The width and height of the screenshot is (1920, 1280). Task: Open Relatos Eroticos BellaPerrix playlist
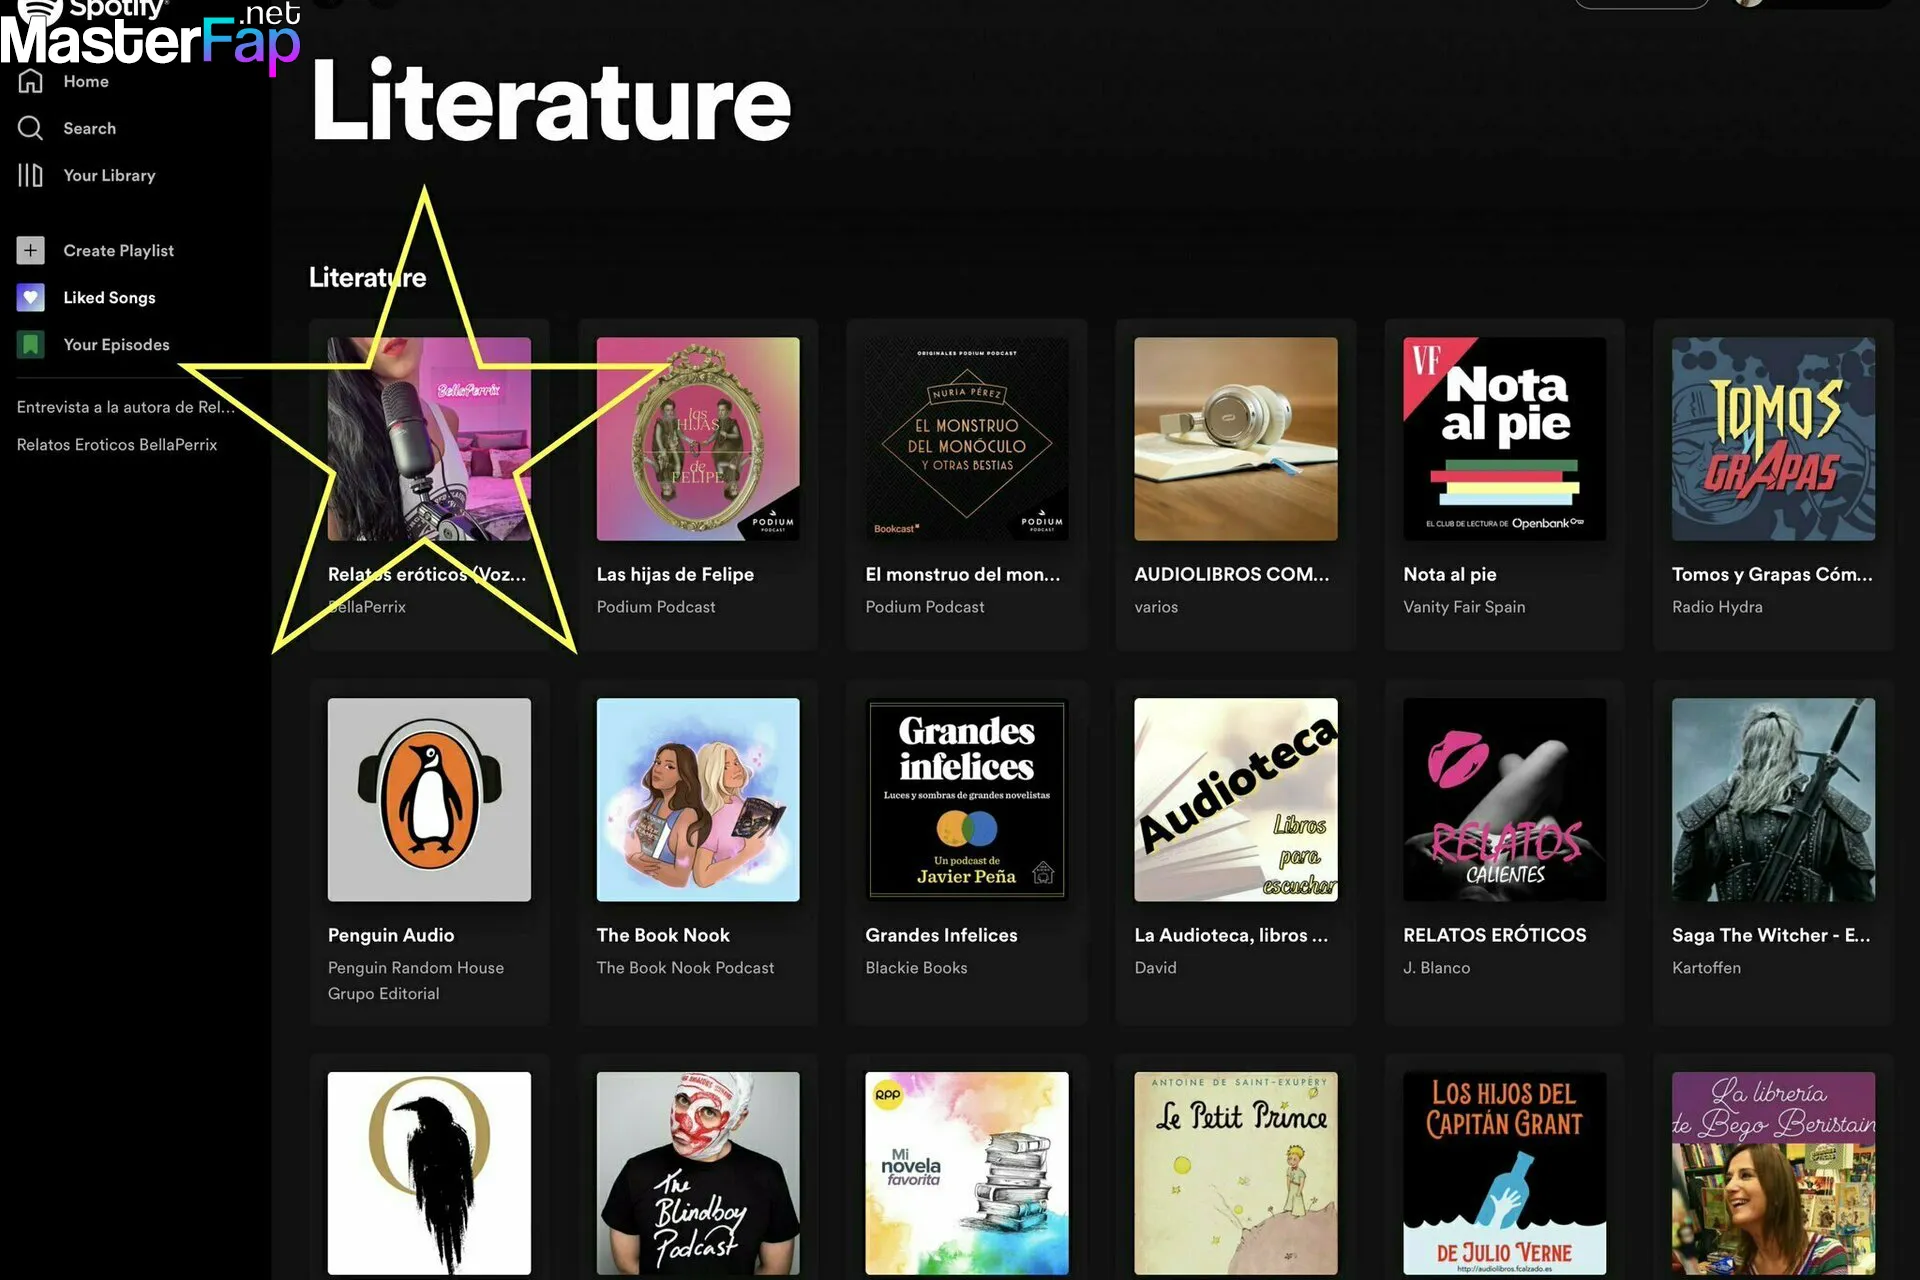click(117, 444)
